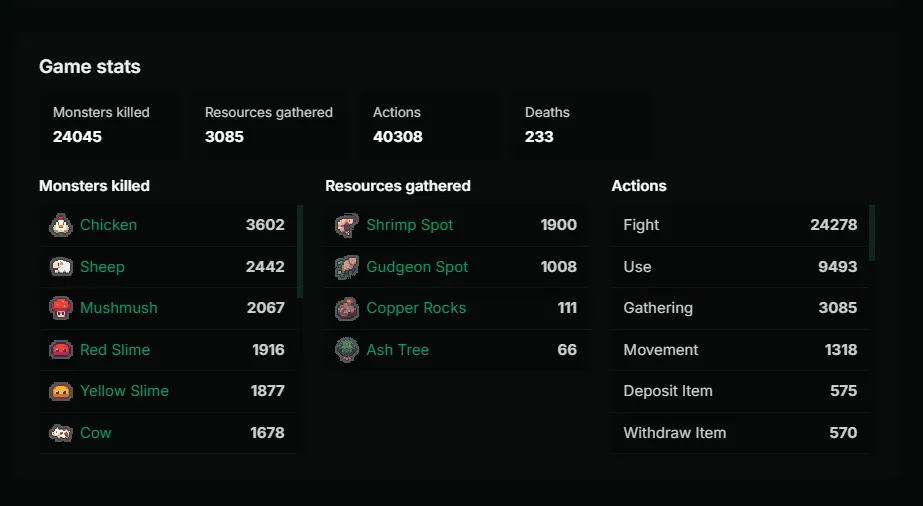Click the Copper Rocks ore icon
The width and height of the screenshot is (923, 506).
point(347,308)
